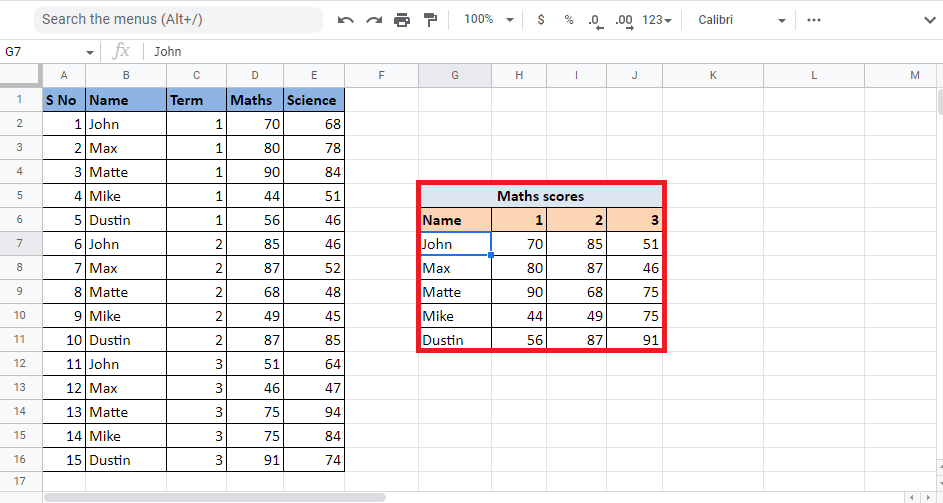Open the three-dots More toolbar options

(814, 20)
